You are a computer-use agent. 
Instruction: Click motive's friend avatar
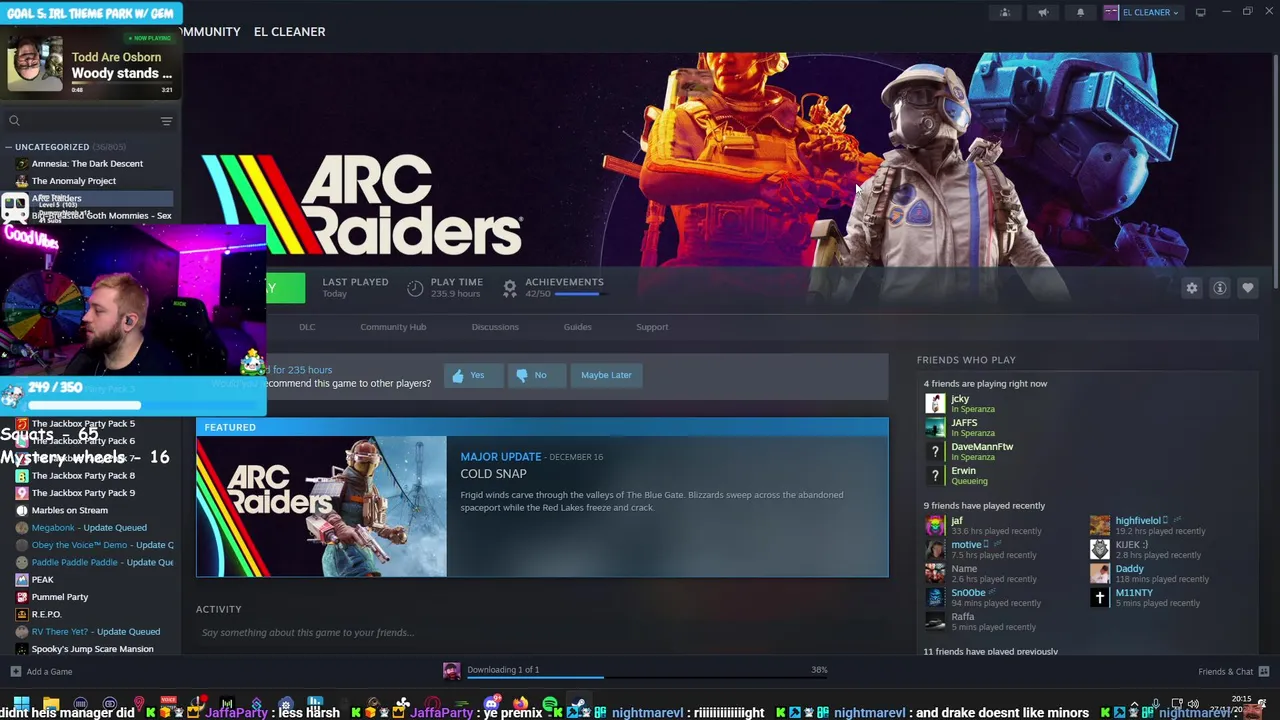click(935, 549)
